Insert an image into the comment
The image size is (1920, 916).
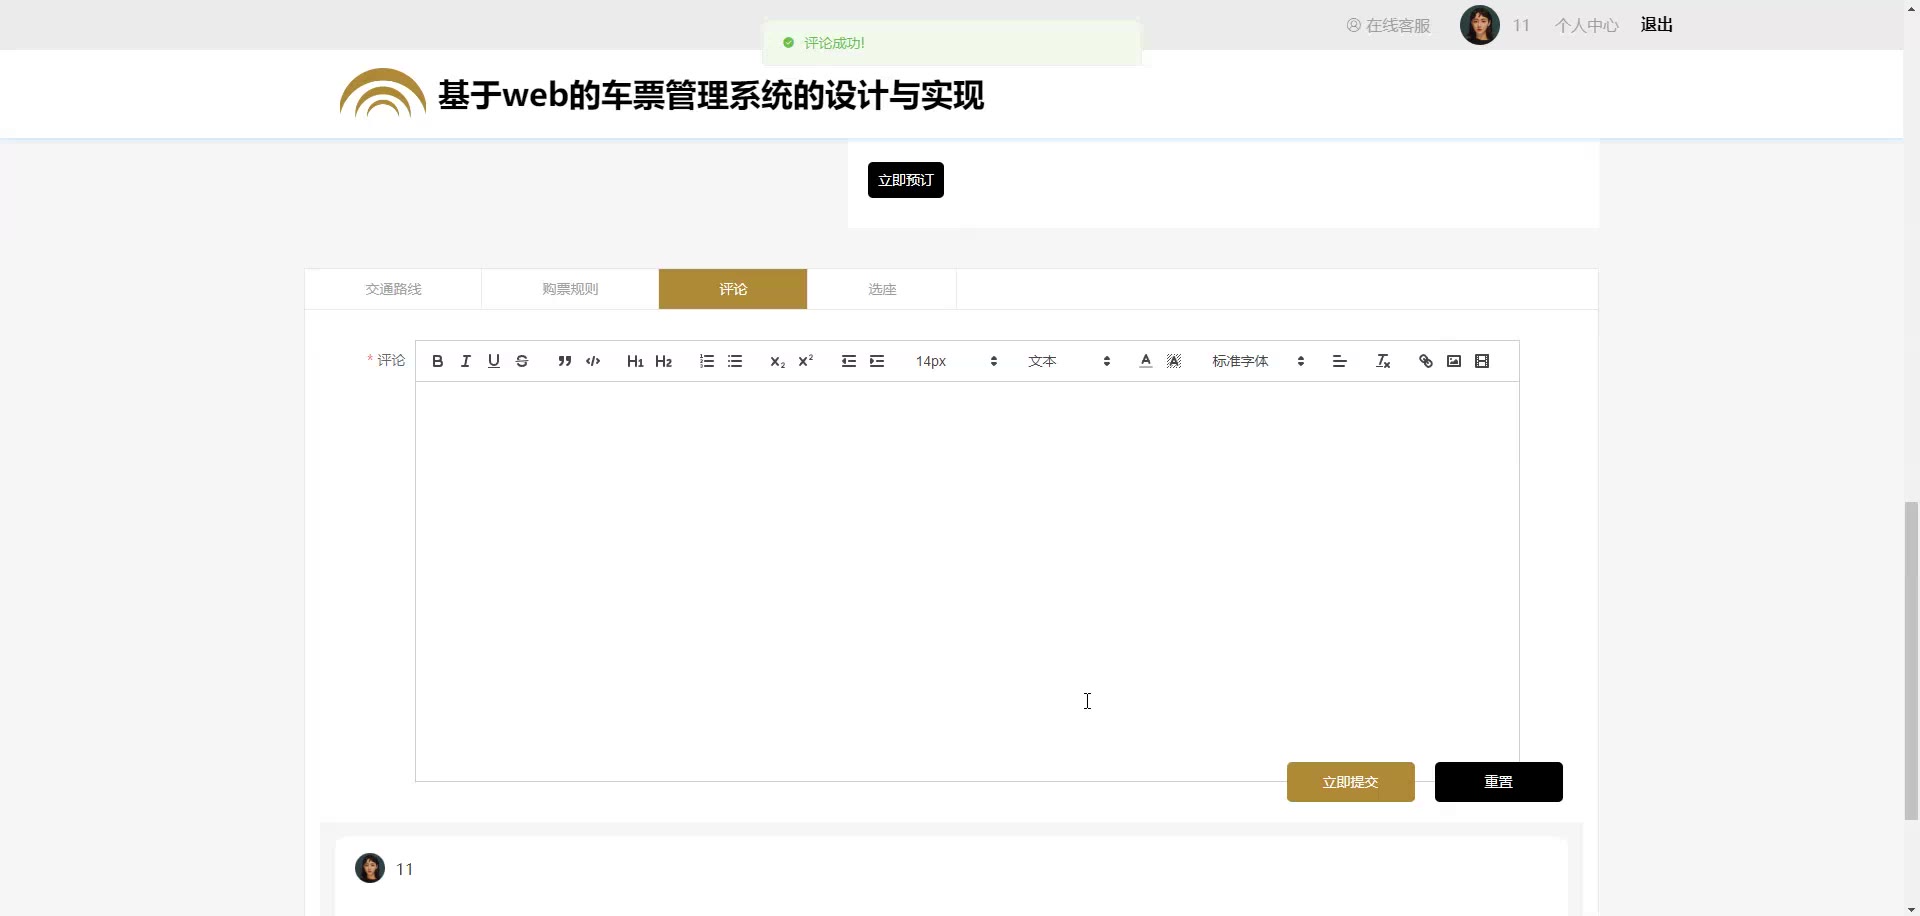click(x=1454, y=361)
